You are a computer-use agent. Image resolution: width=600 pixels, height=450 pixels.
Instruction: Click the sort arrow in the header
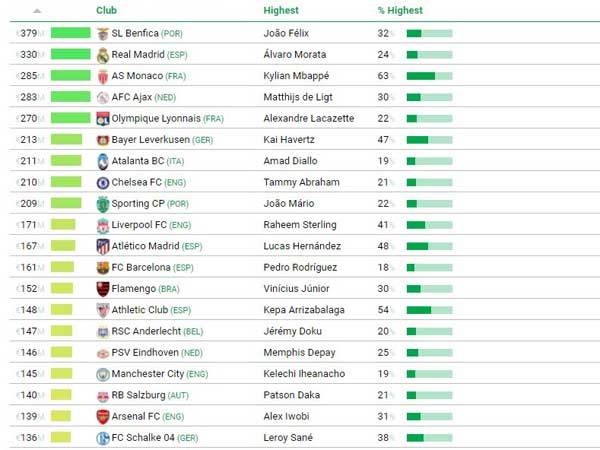(38, 11)
